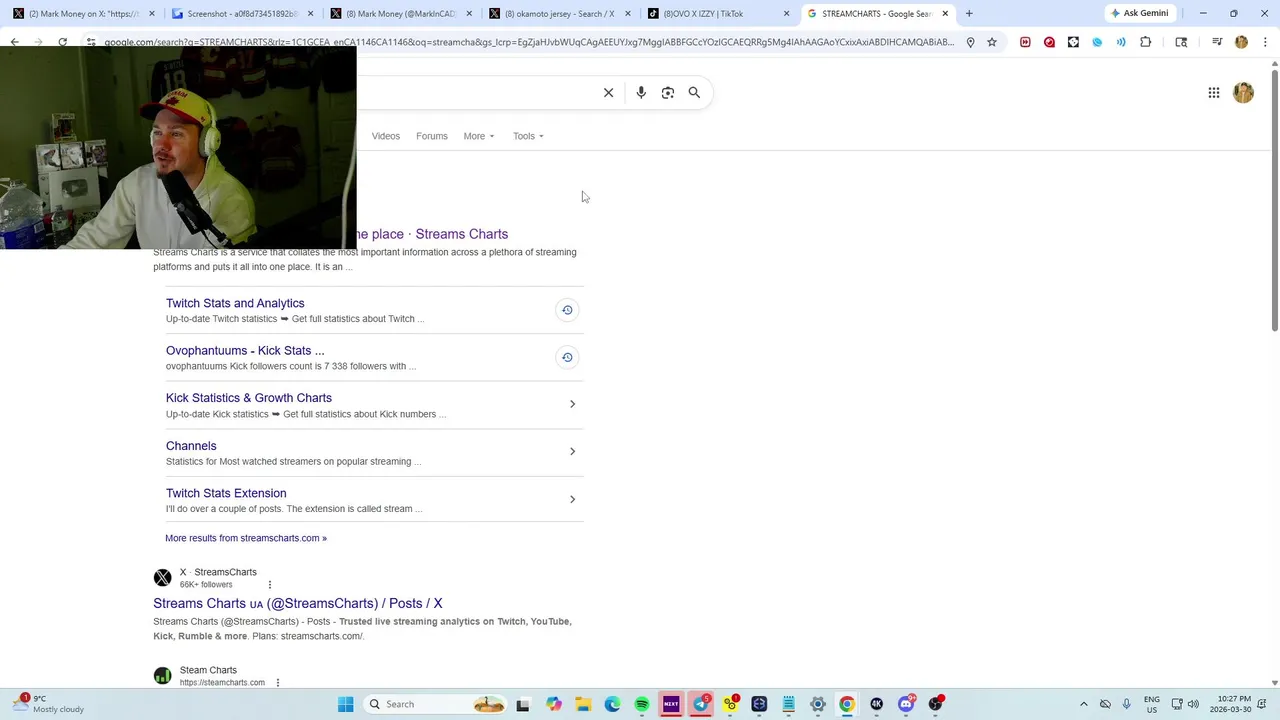
Task: Reload the page
Action: pyautogui.click(x=63, y=42)
